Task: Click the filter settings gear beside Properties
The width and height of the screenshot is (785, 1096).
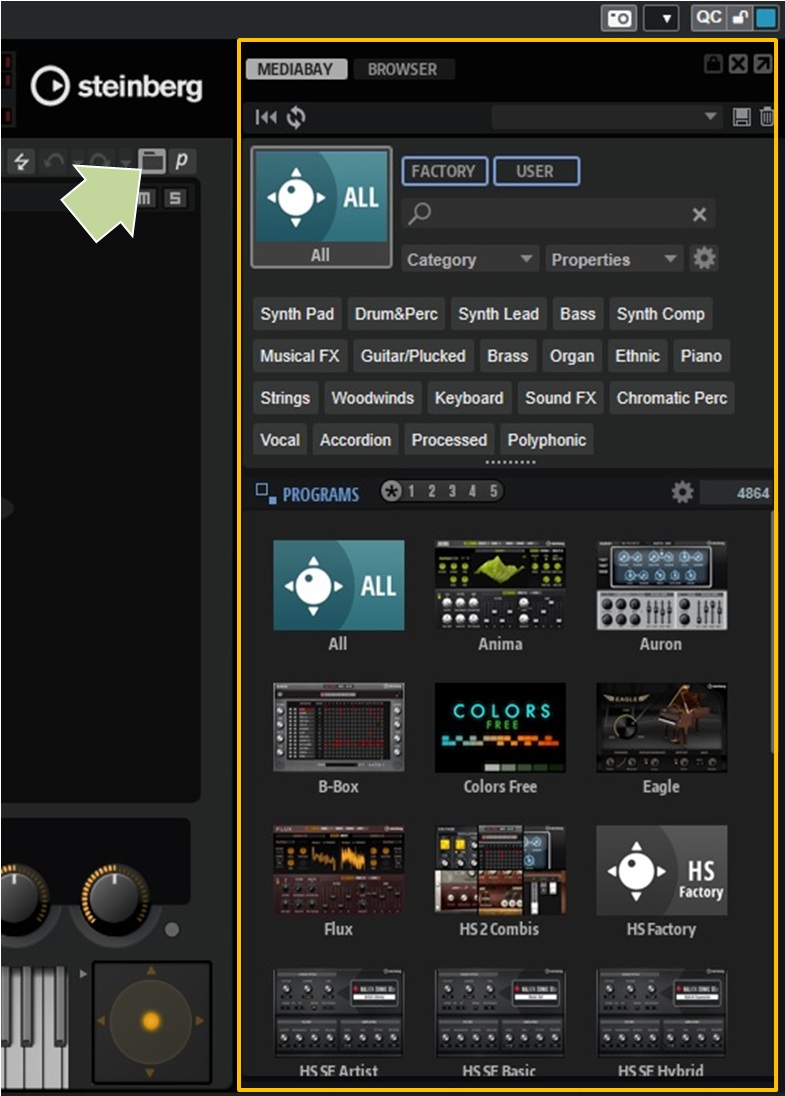Action: pos(704,259)
